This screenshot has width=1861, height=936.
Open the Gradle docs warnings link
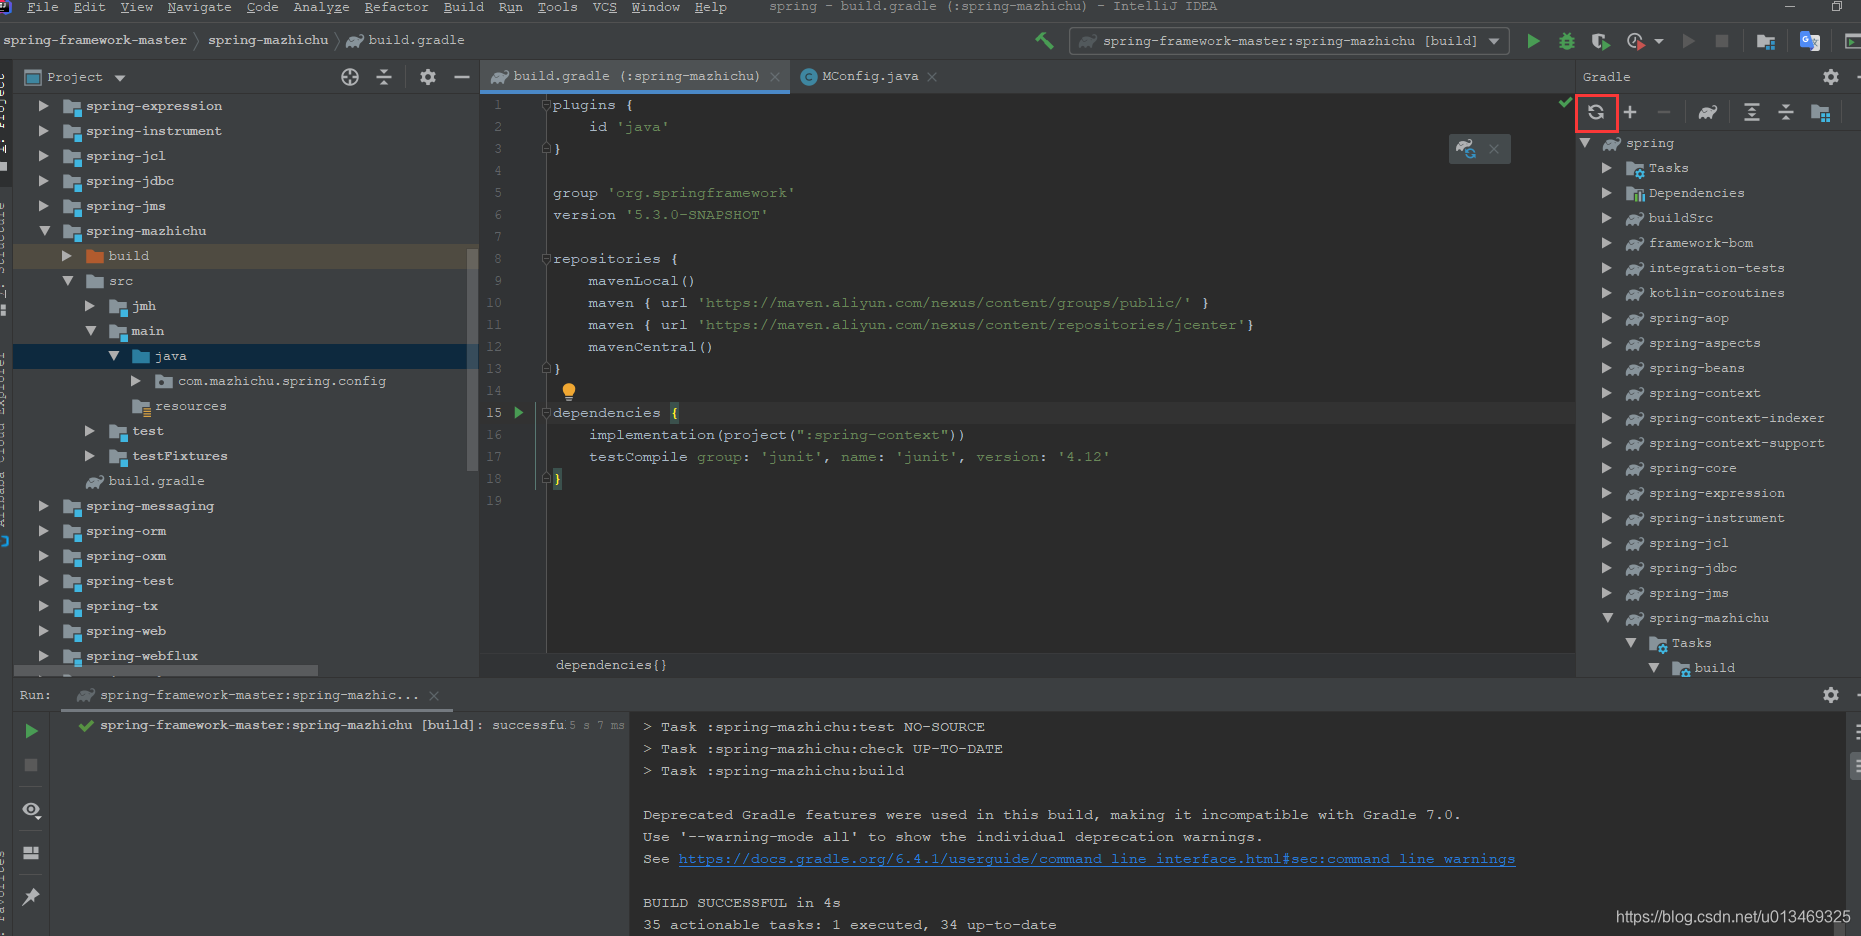(1097, 859)
